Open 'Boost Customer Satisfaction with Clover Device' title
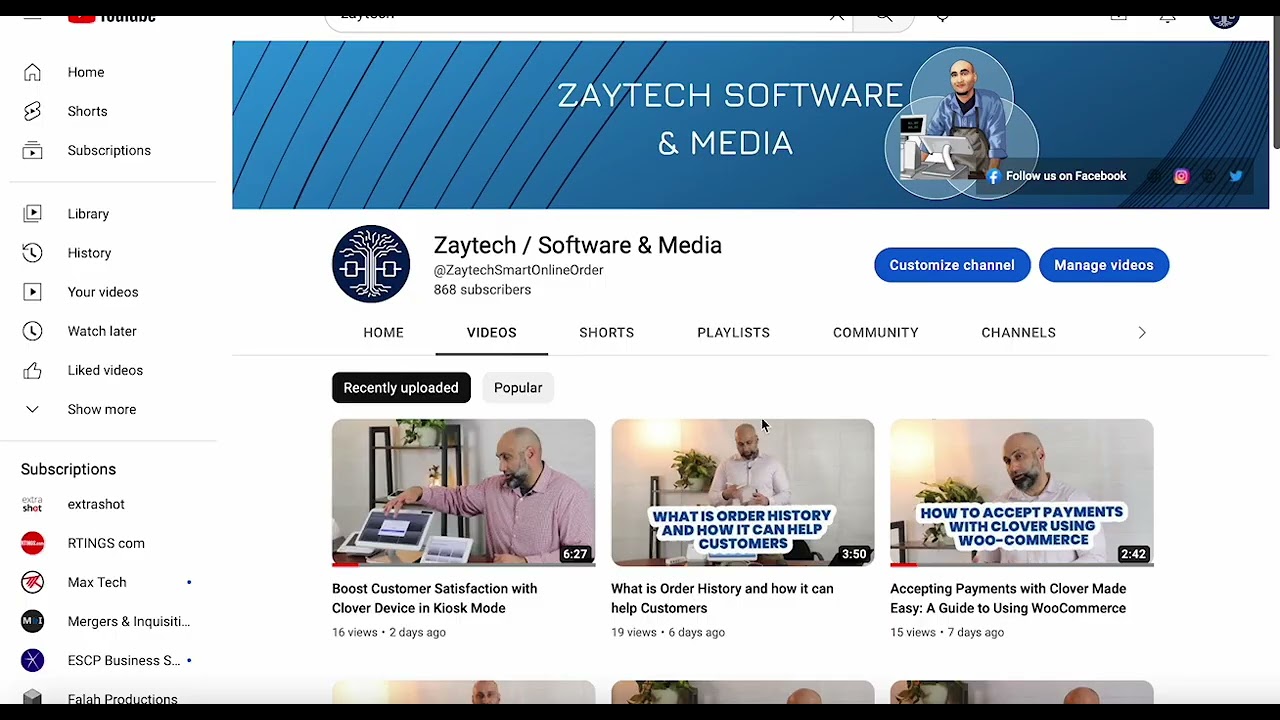Viewport: 1280px width, 720px height. tap(434, 598)
